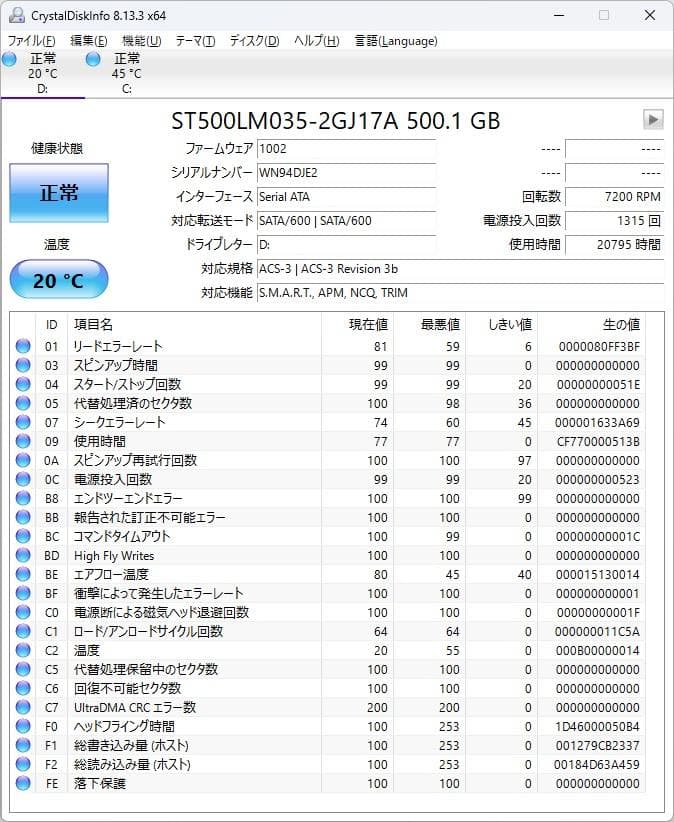The width and height of the screenshot is (674, 822).
Task: Click status orb for attribute BB 報告された訂正不可能エラー
Action: coord(23,517)
